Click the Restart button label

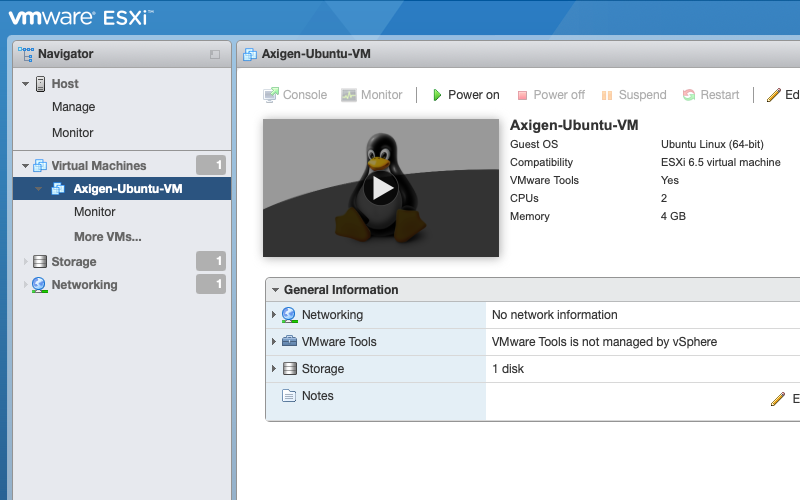tap(719, 95)
